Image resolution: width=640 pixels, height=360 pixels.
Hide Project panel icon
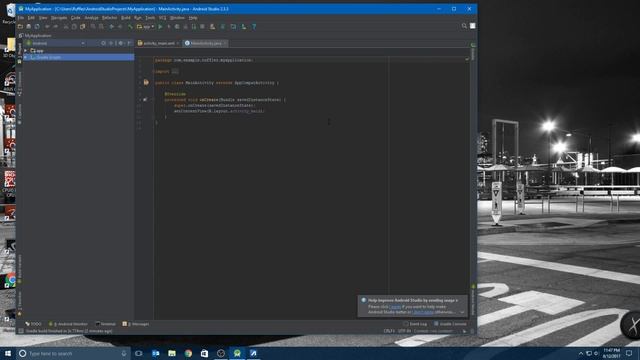pyautogui.click(x=129, y=43)
